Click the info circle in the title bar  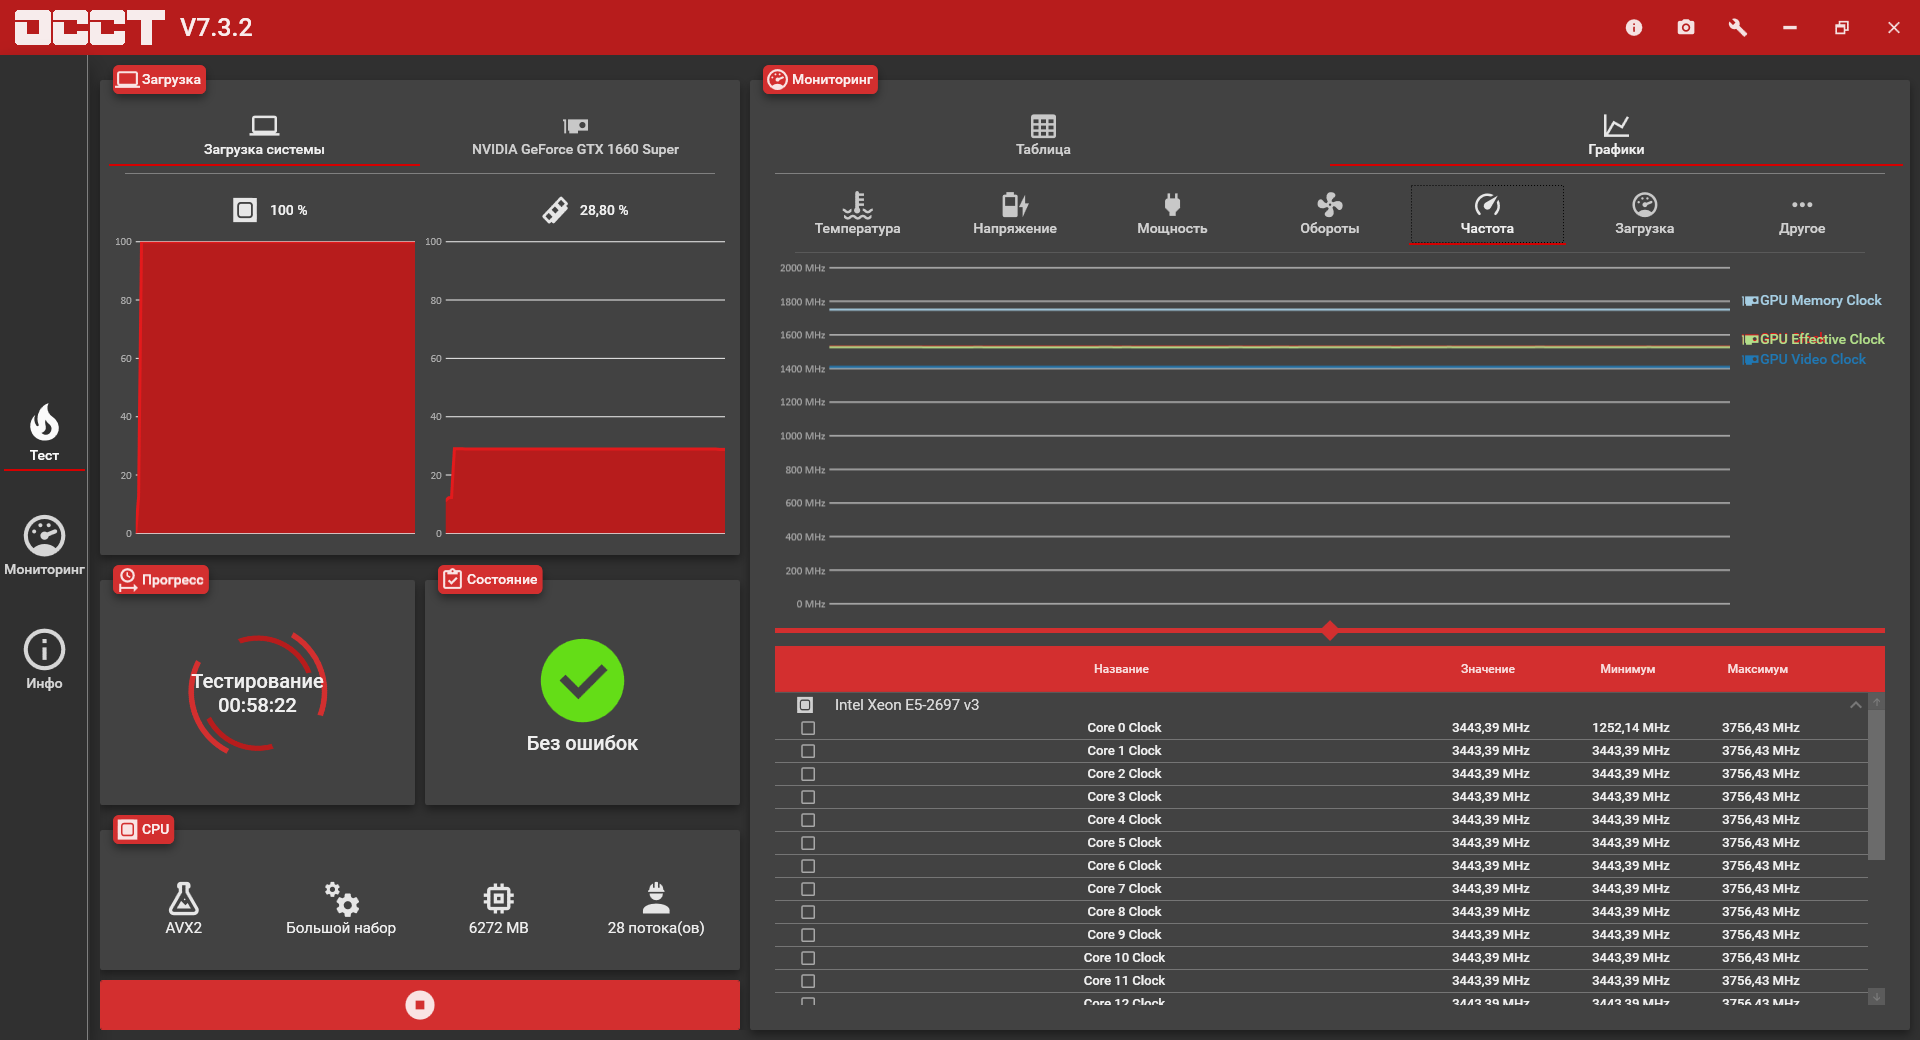coord(1634,27)
